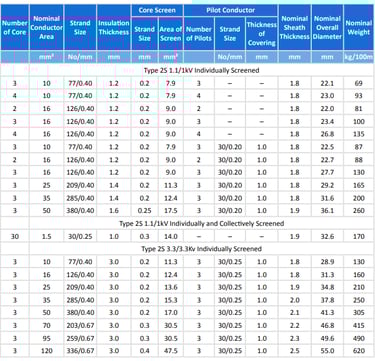Image resolution: width=375 pixels, height=361 pixels.
Task: Select the 'Thickness of Covering' header
Action: click(x=262, y=34)
